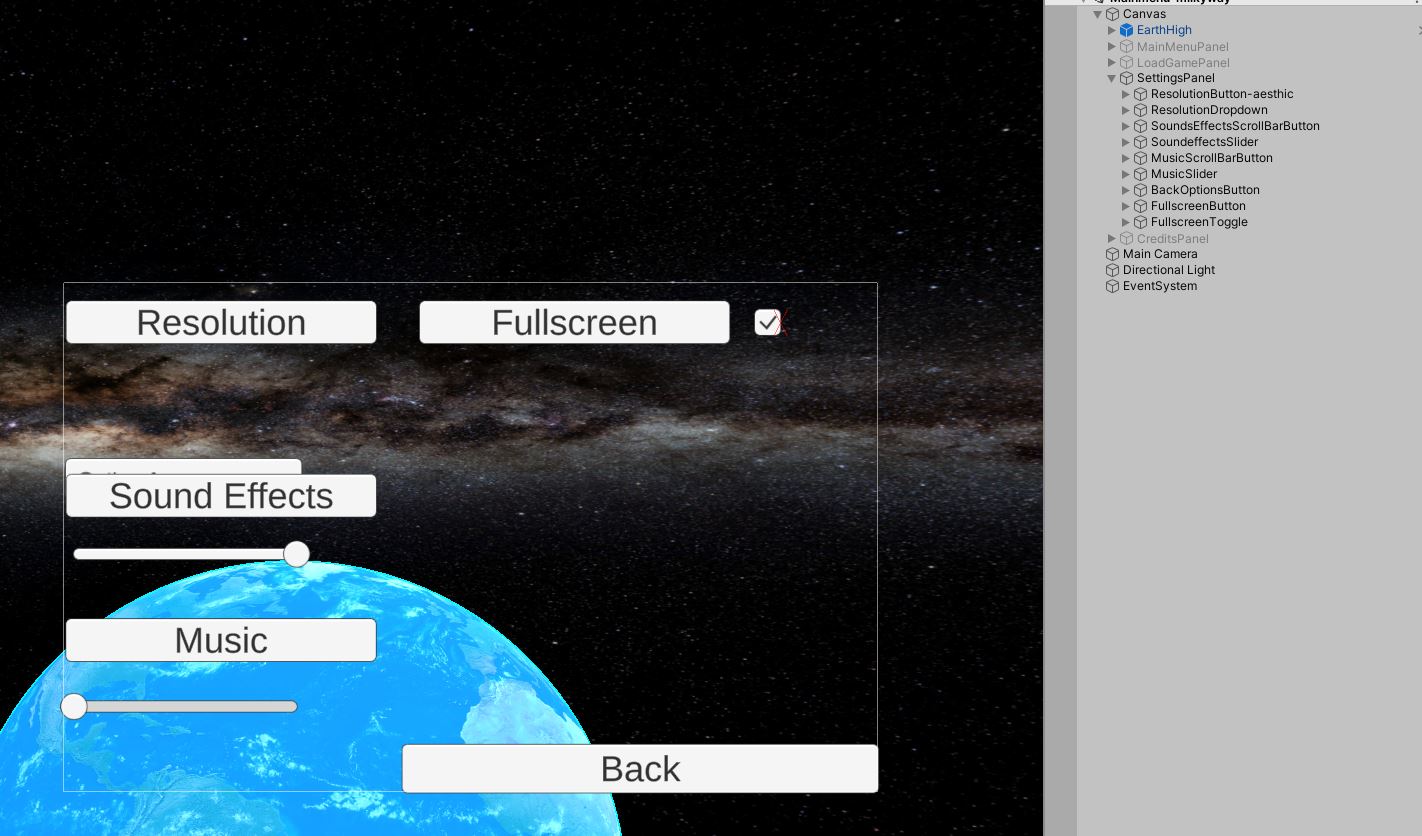Image resolution: width=1422 pixels, height=836 pixels.
Task: Click the blue EarthHigh prefab icon
Action: tap(1126, 30)
